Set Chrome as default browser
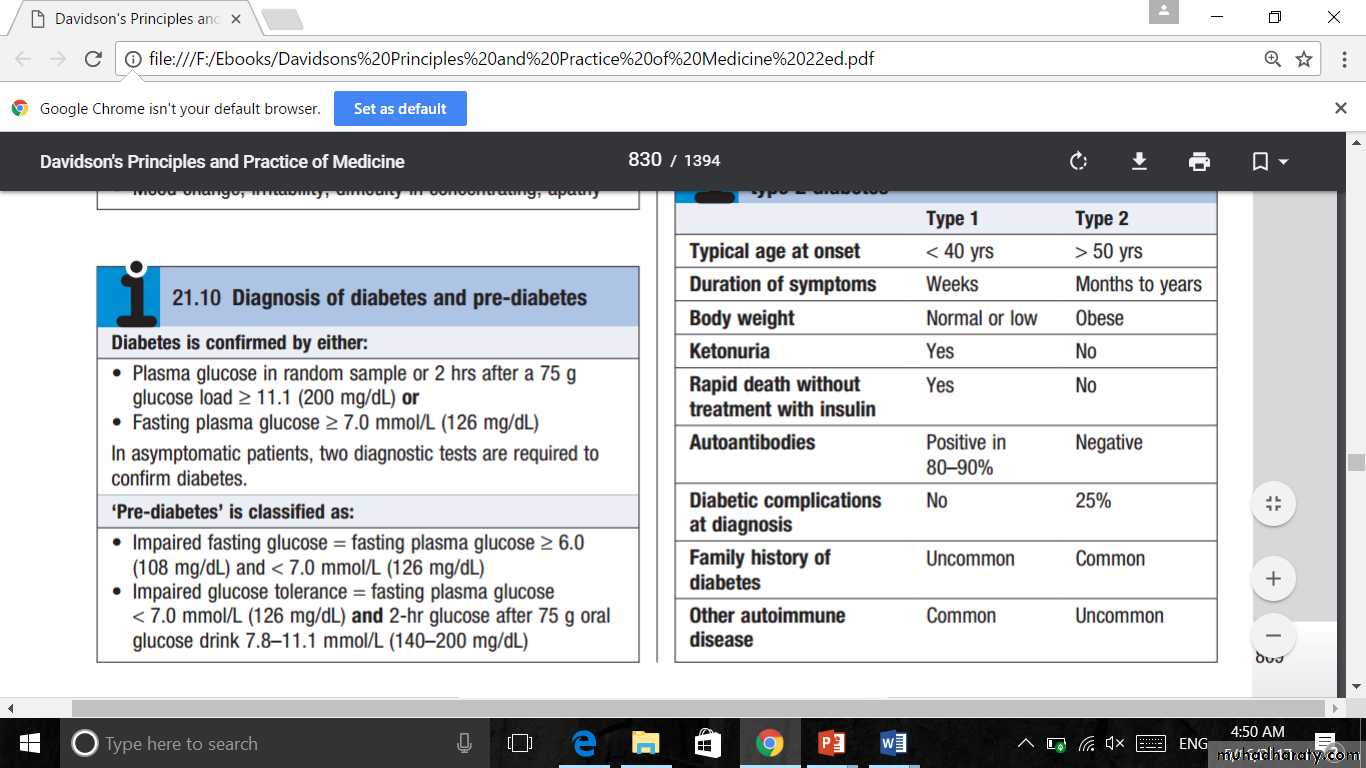 [400, 109]
